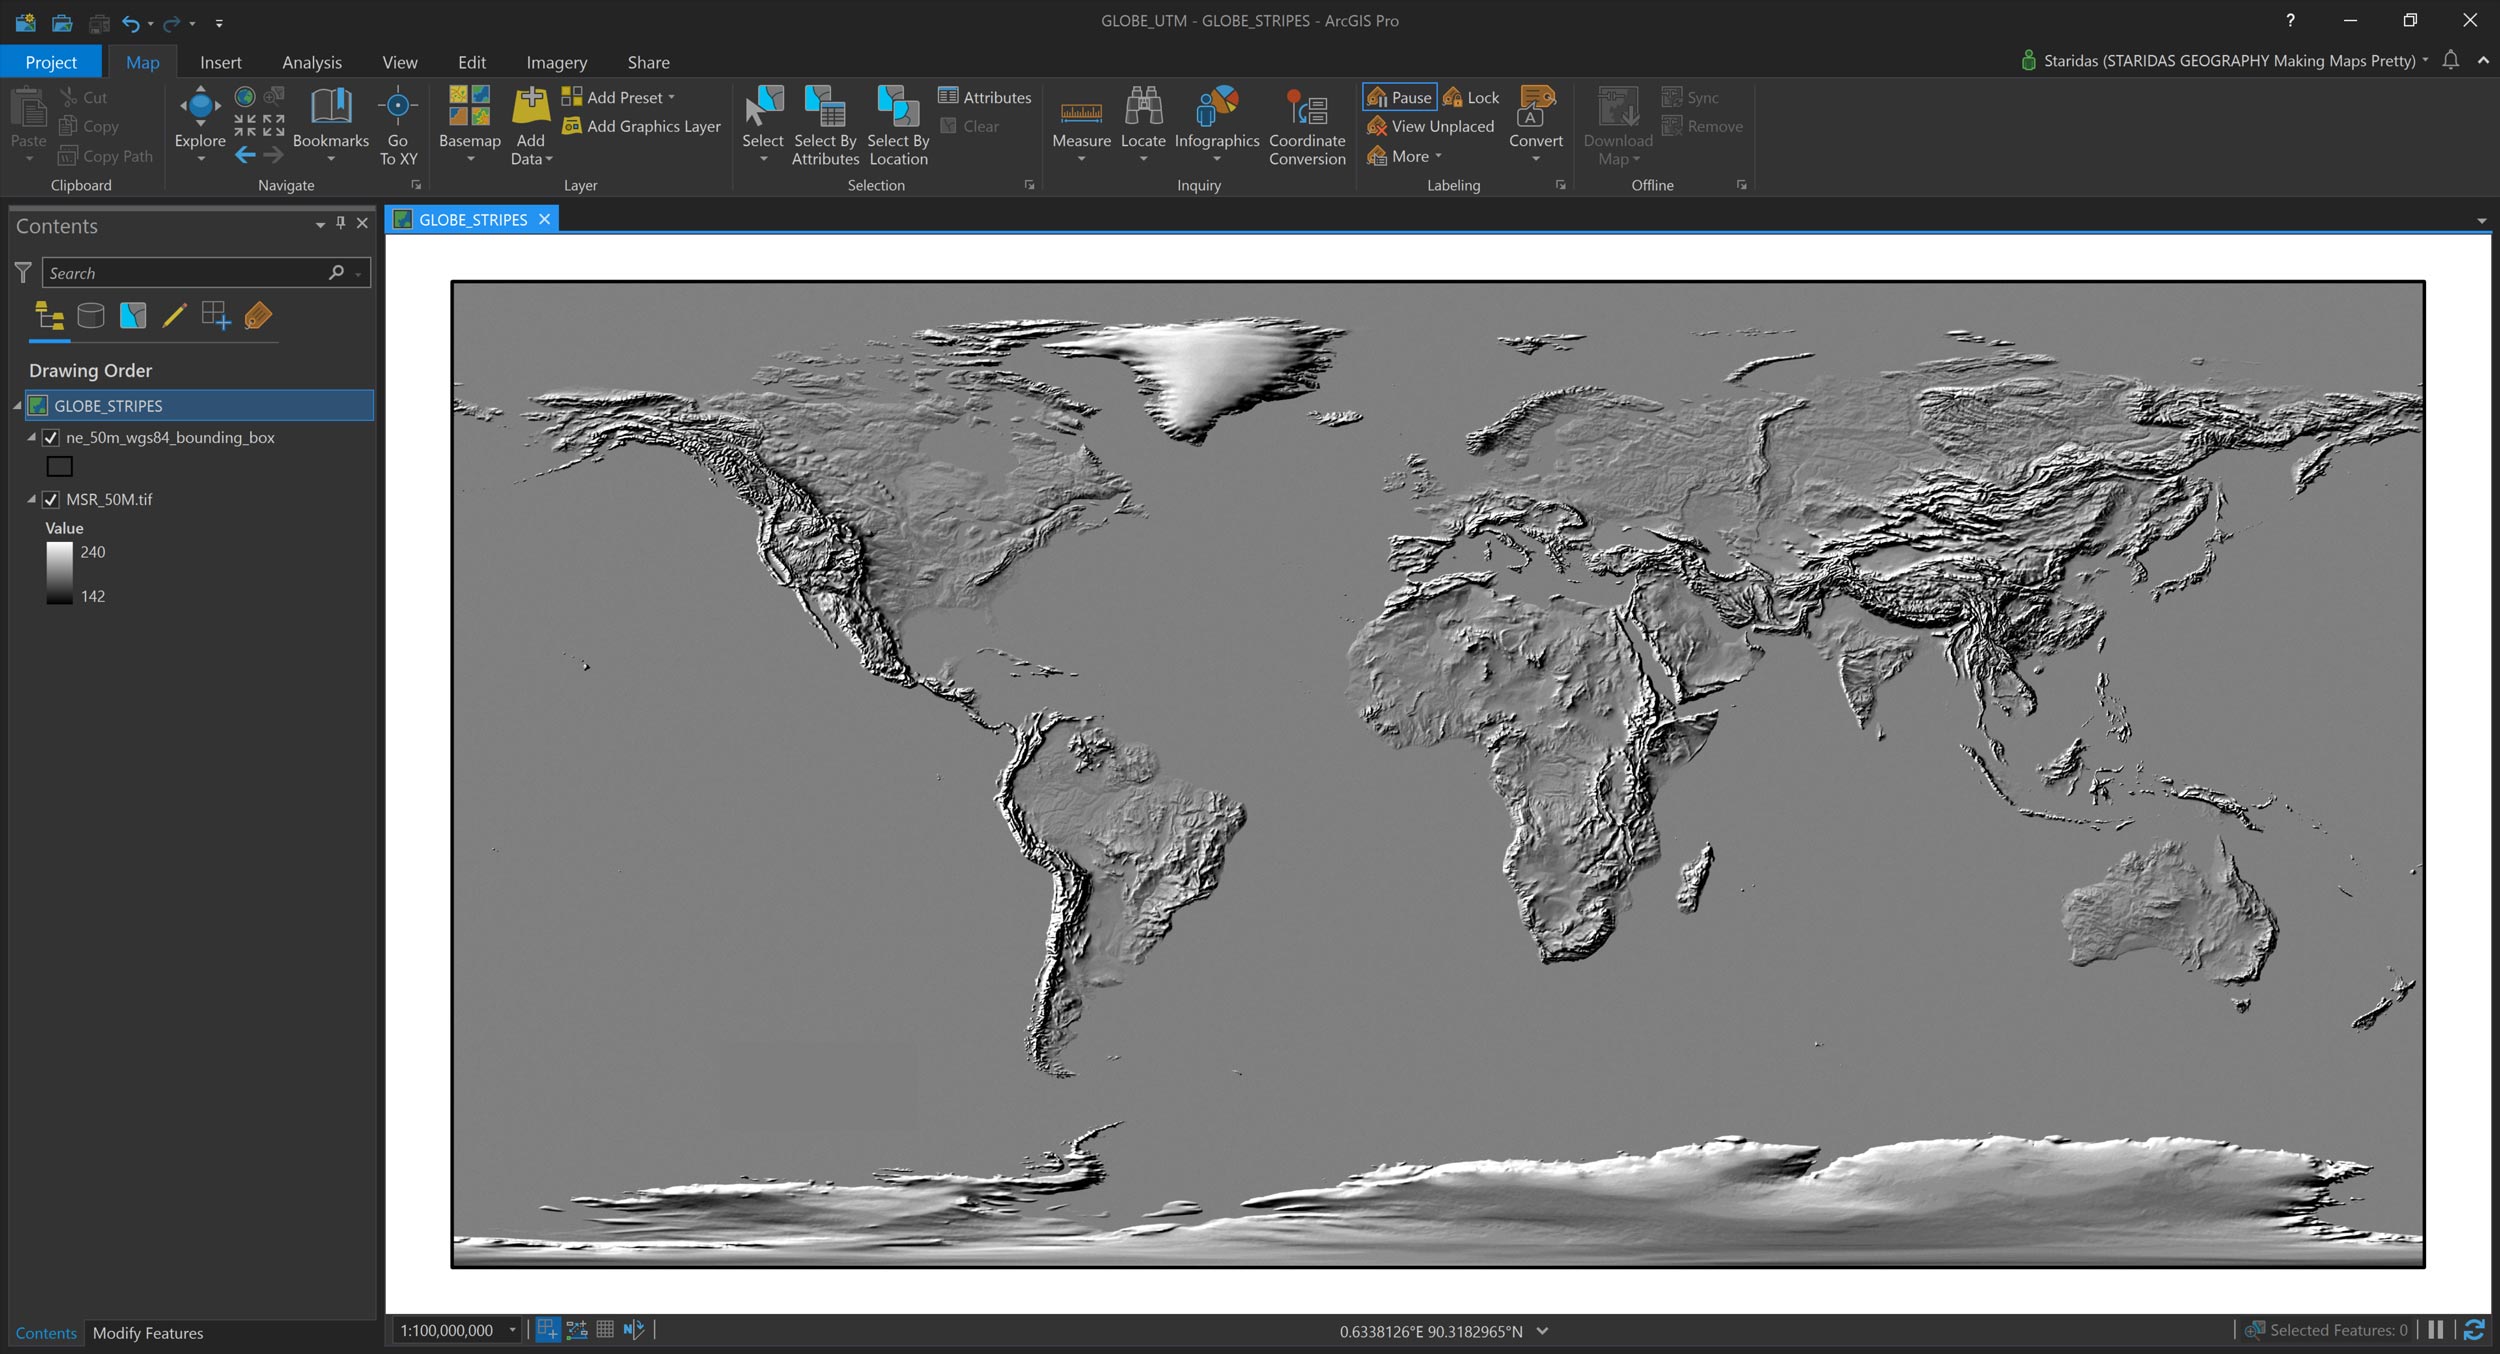Hide the MSR_50M.tif layer
Viewport: 2500px width, 1354px height.
51,500
